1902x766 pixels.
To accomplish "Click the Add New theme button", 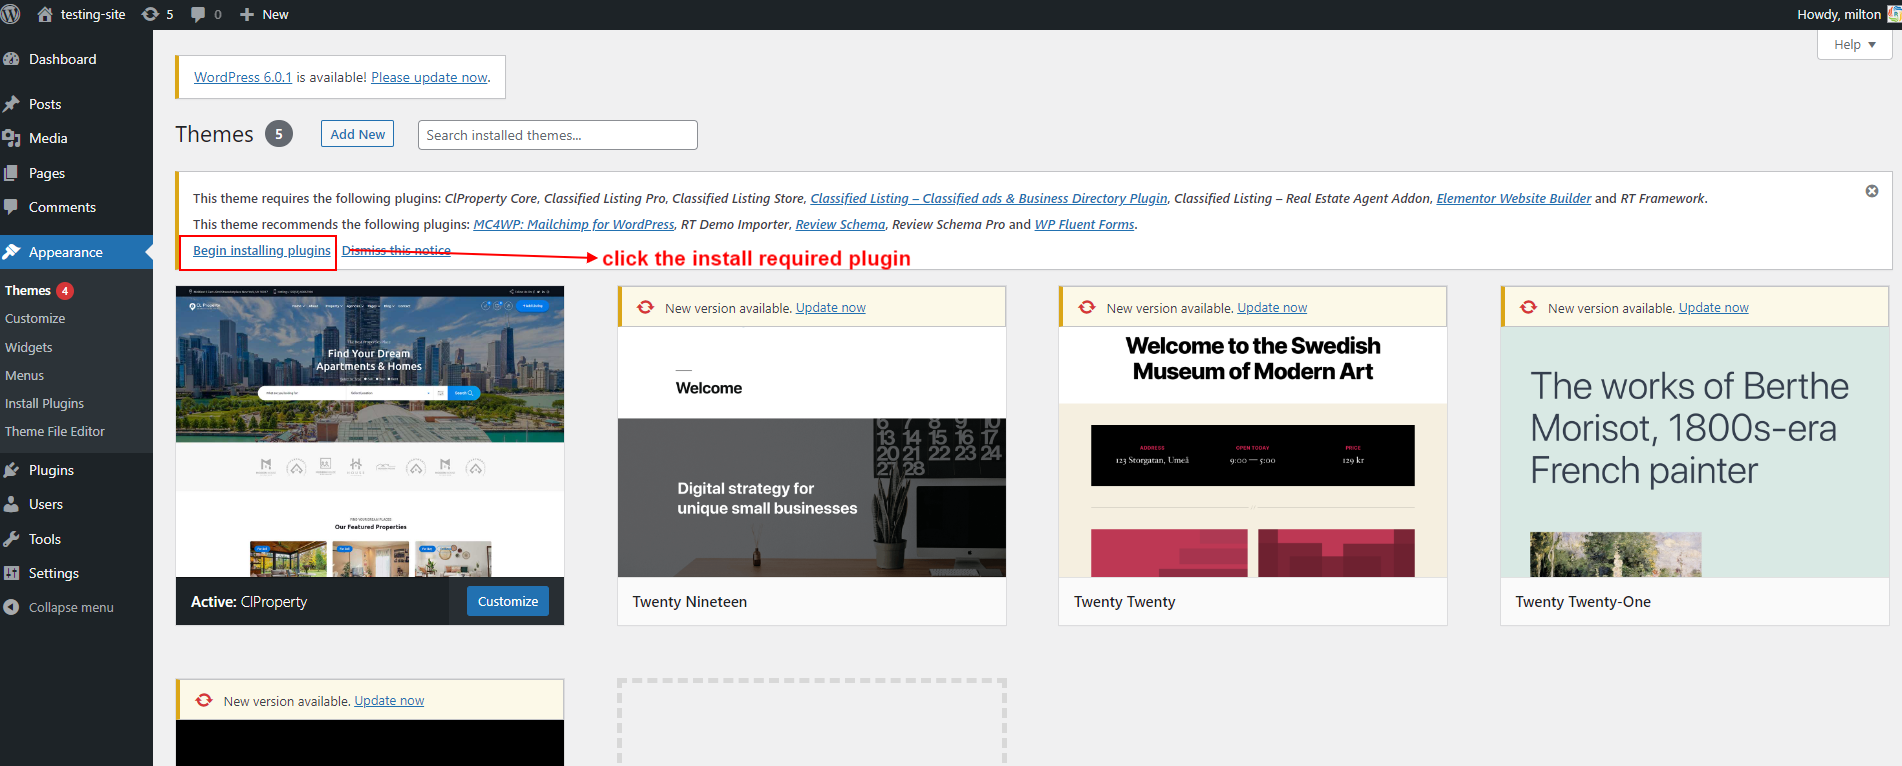I will click(x=357, y=134).
